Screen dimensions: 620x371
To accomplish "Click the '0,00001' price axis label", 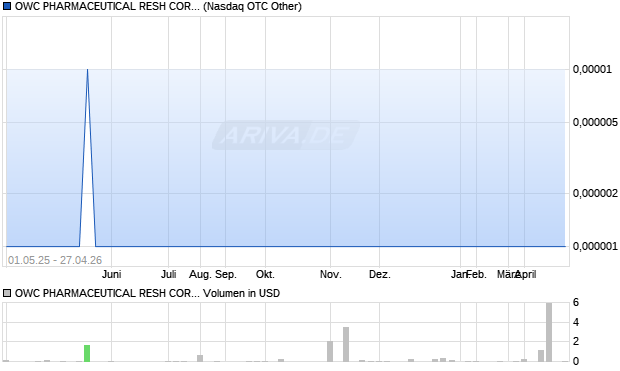I will point(592,70).
